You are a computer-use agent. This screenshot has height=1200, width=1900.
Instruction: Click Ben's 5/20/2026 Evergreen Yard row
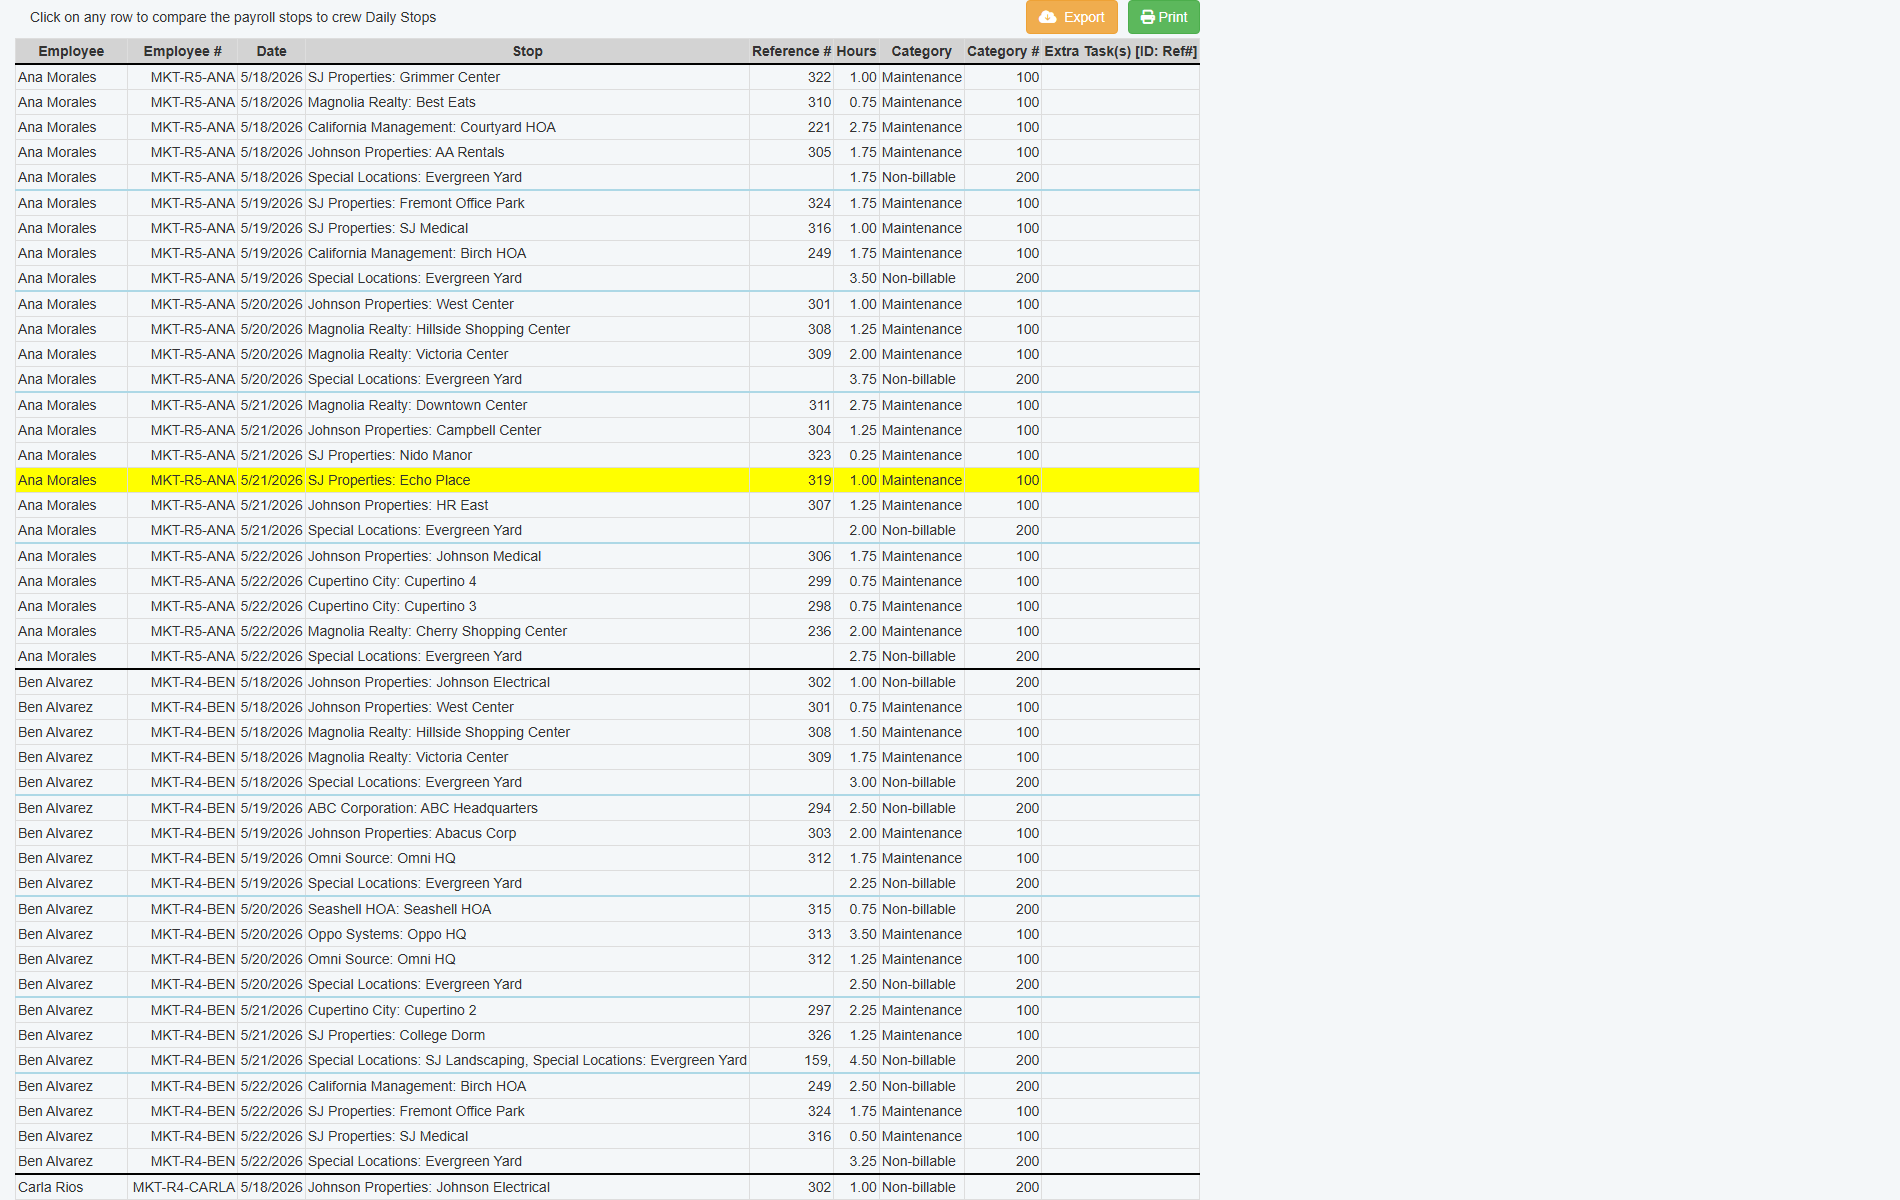[x=607, y=984]
